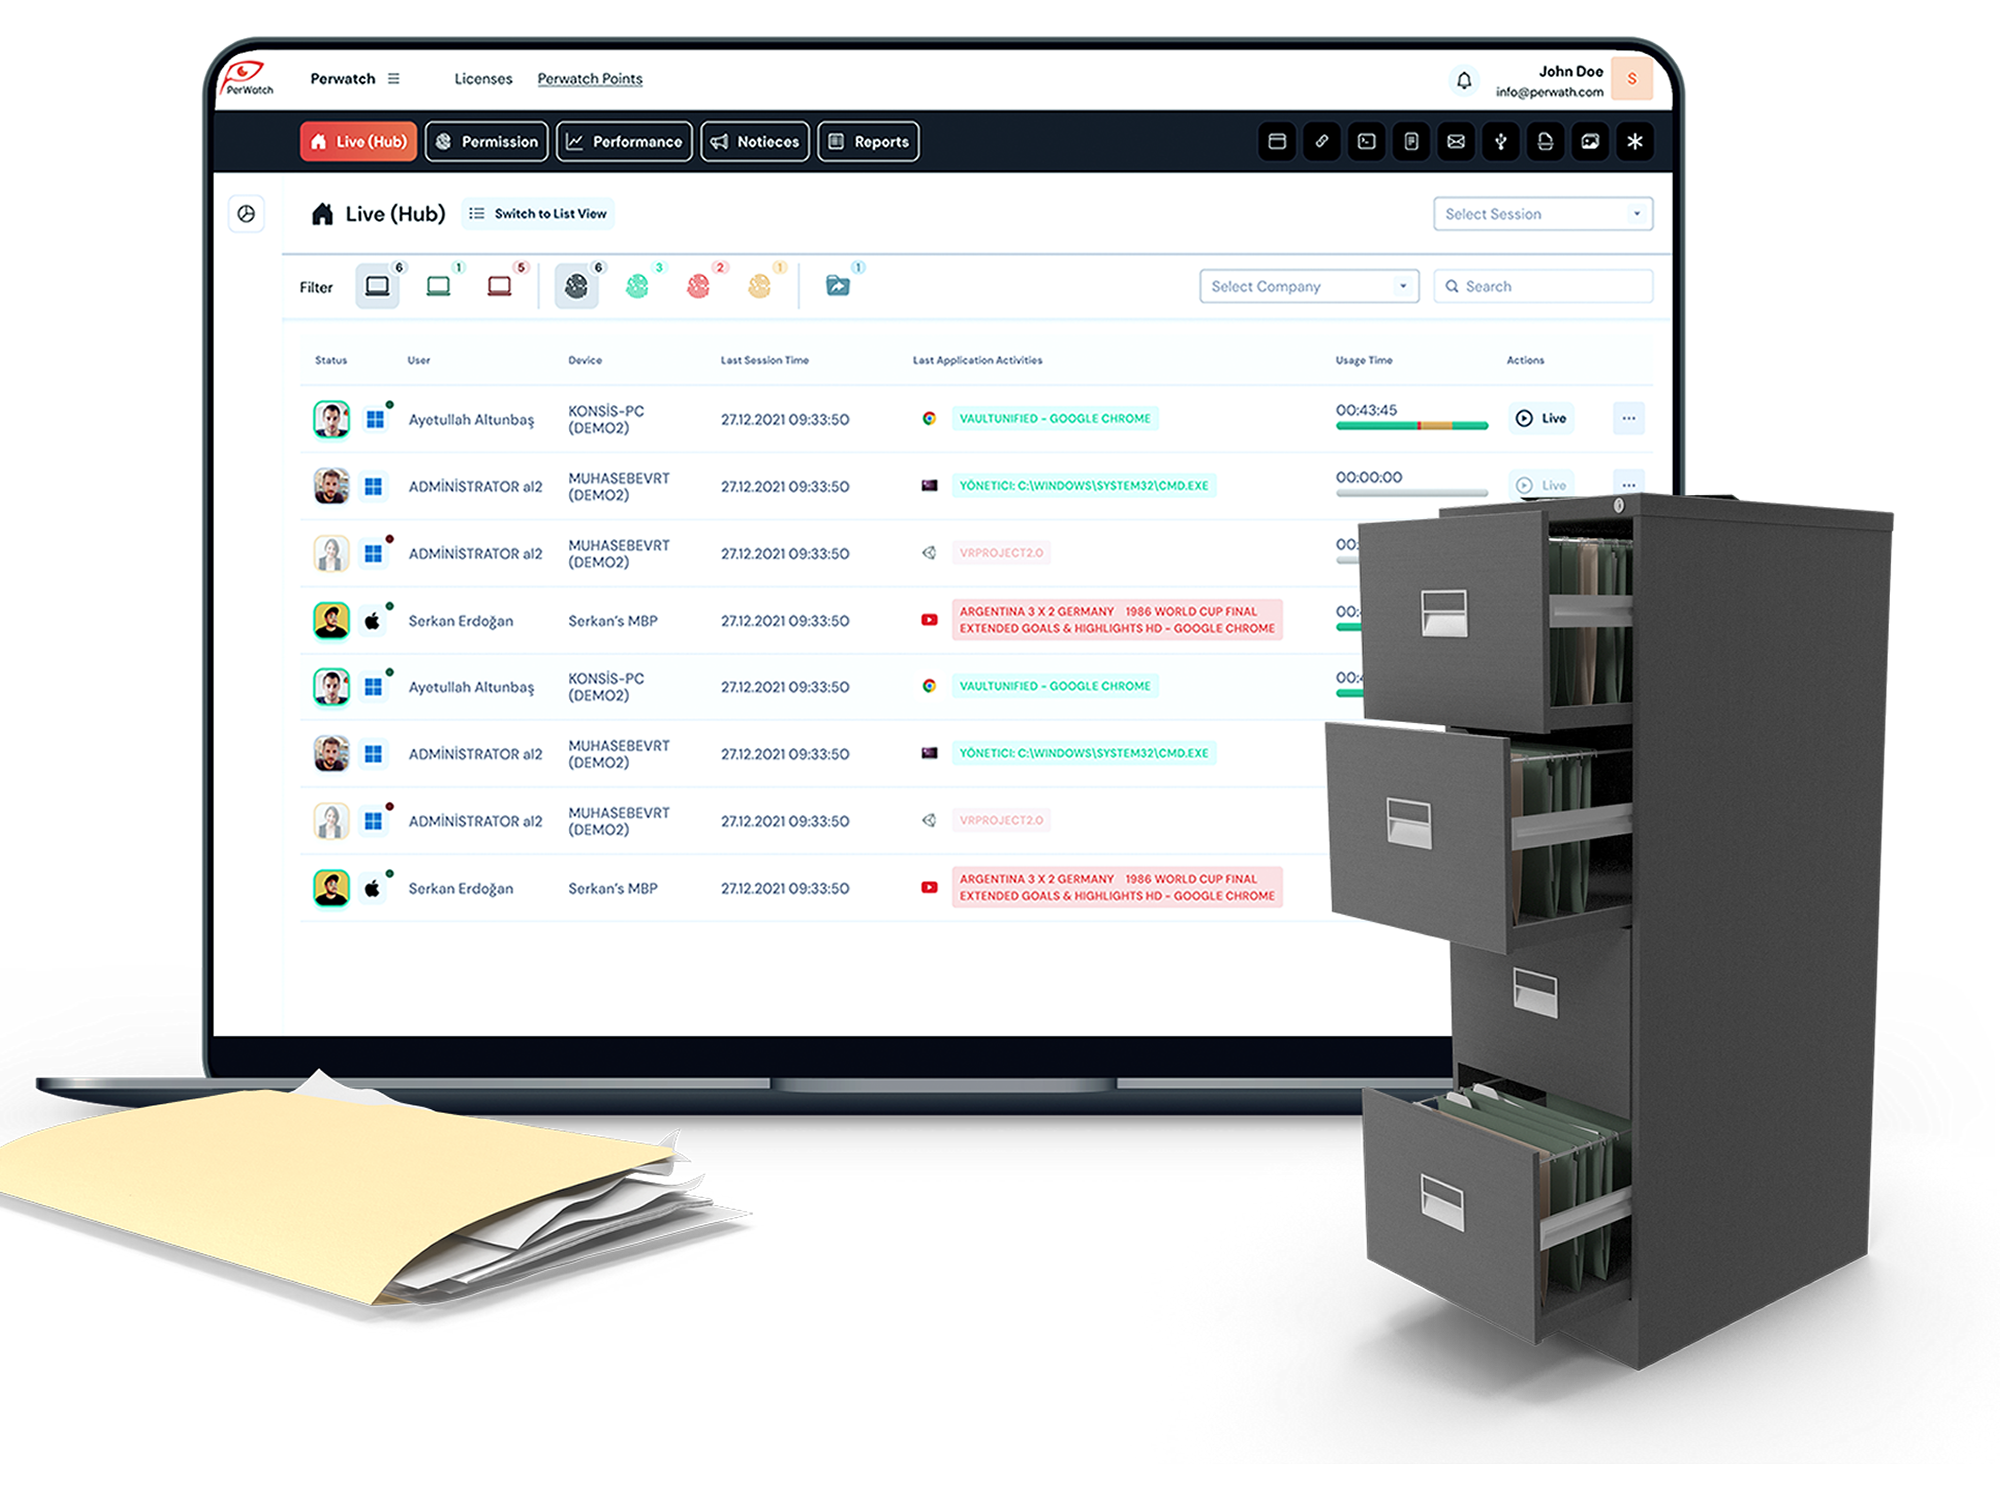Open the Perwatch Points link
The width and height of the screenshot is (2000, 1500).
590,79
